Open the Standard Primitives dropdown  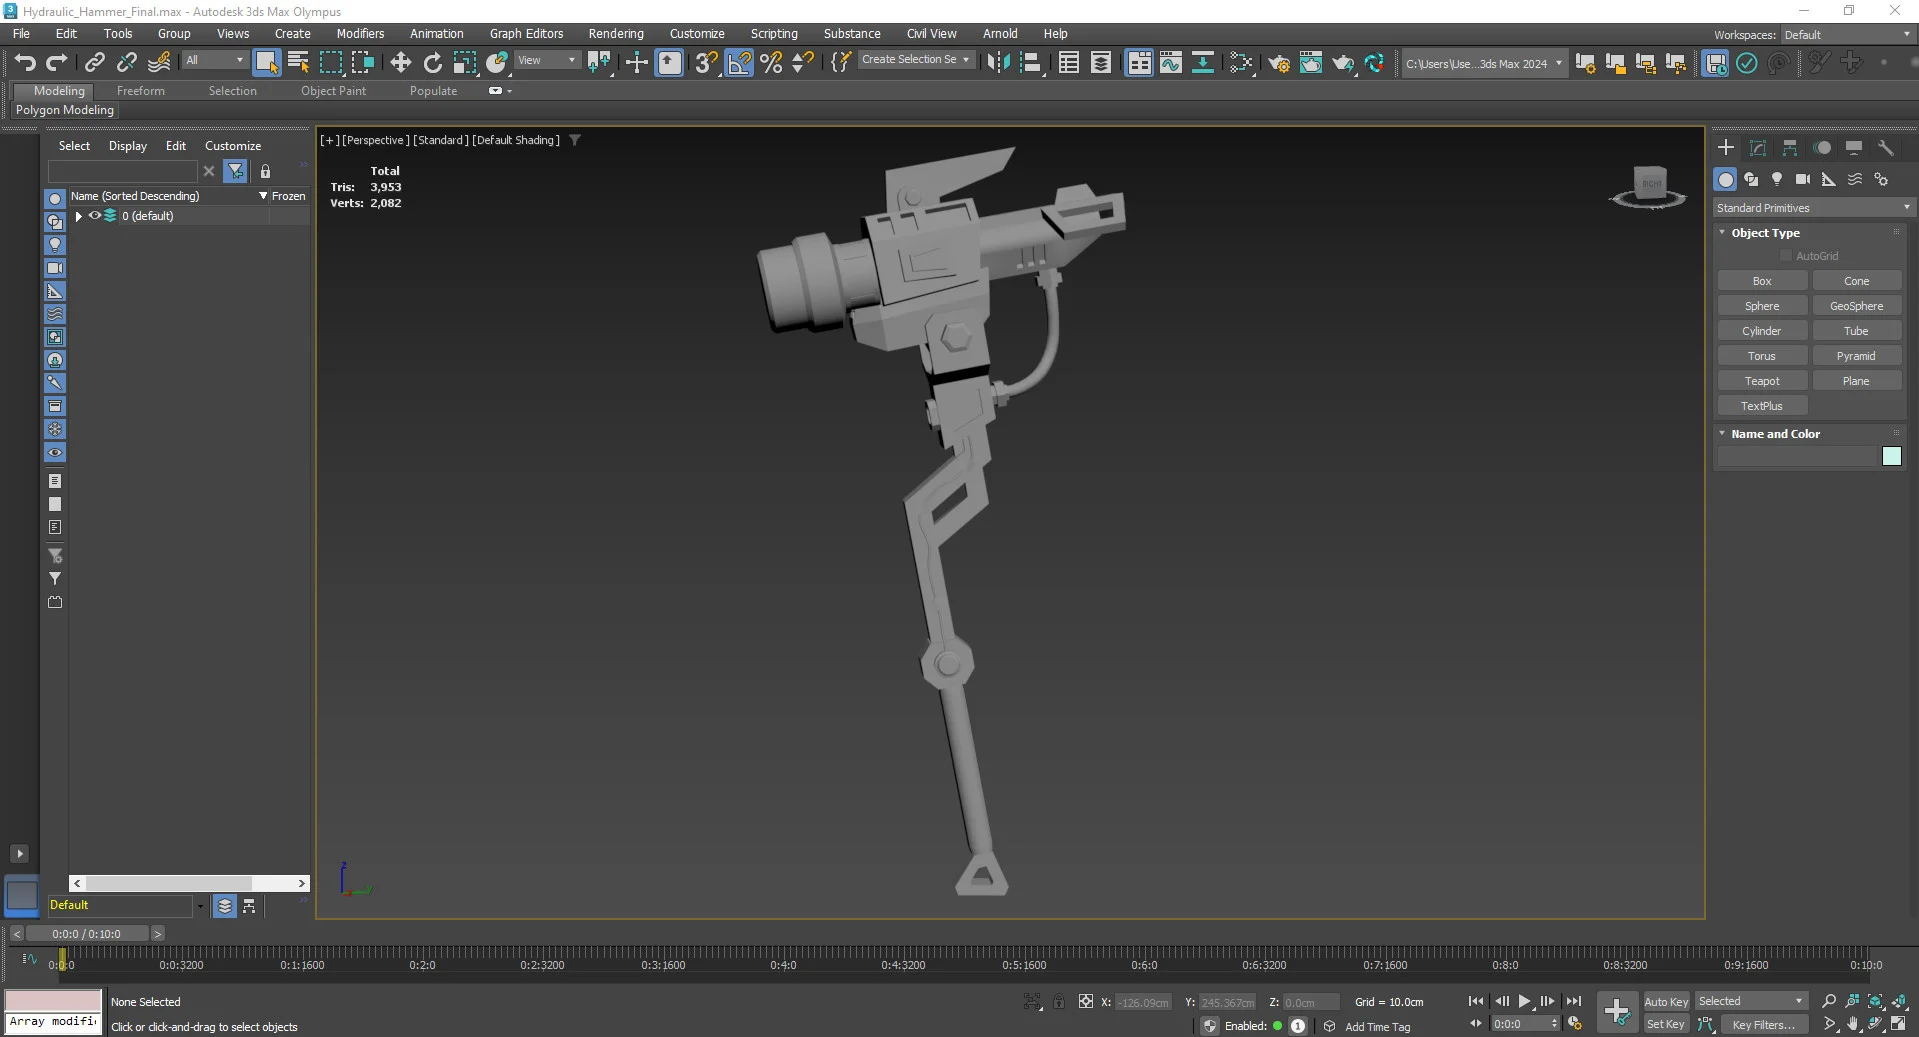(1813, 208)
